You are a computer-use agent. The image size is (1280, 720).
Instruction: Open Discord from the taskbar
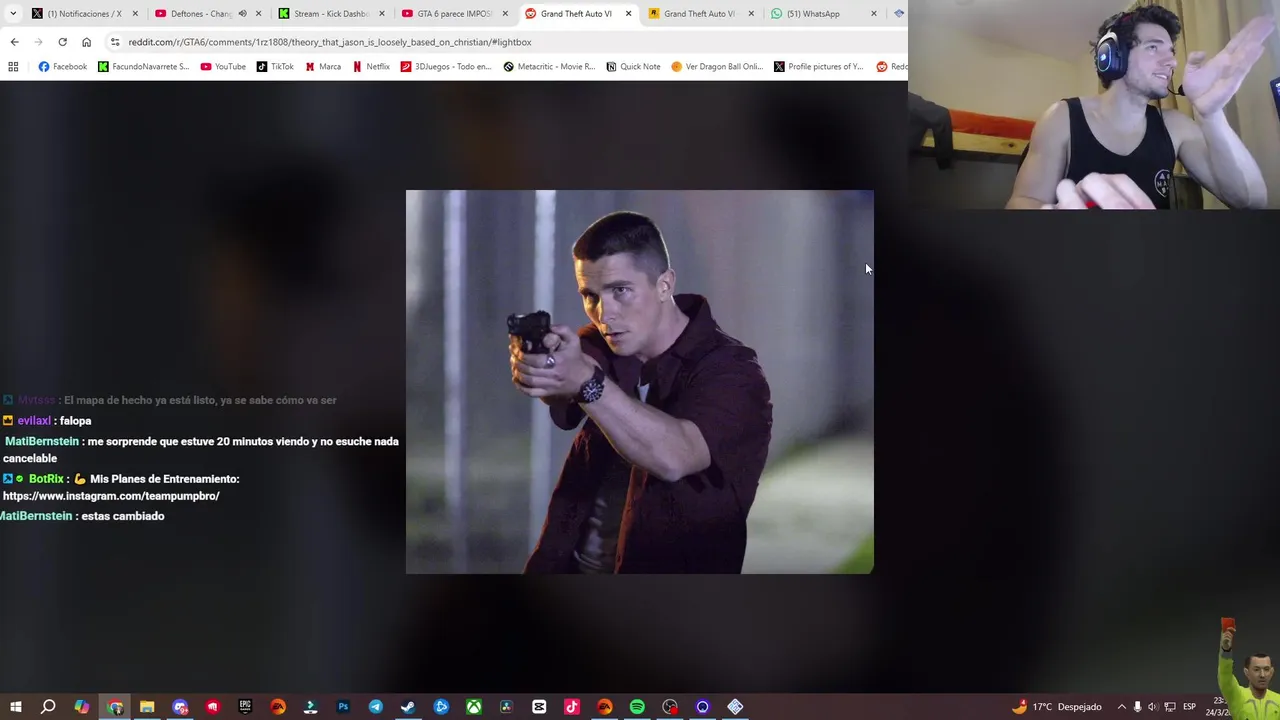[180, 707]
